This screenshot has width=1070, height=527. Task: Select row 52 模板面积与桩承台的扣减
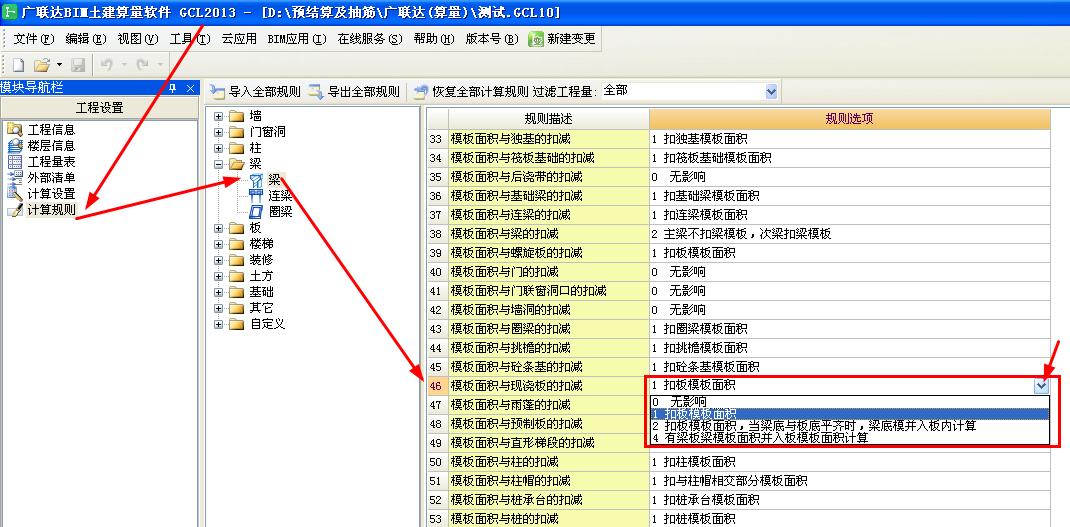549,500
